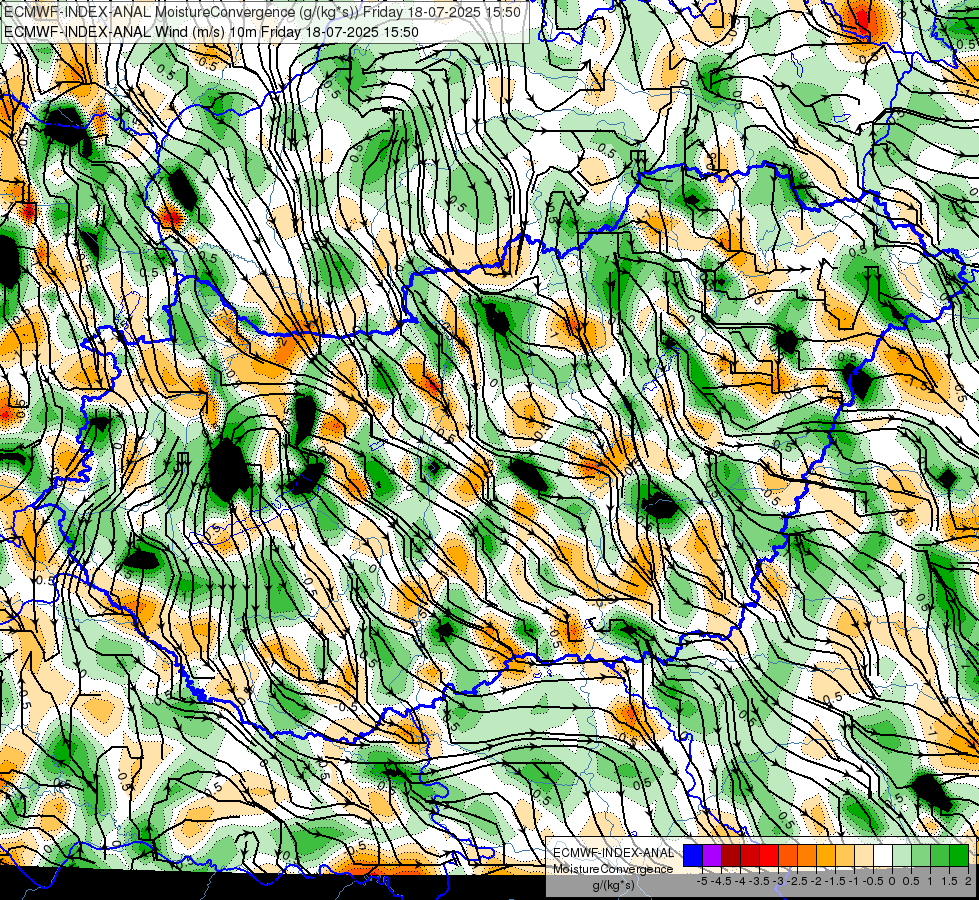Click the legend tick label -0.5
The height and width of the screenshot is (900, 979).
click(873, 881)
